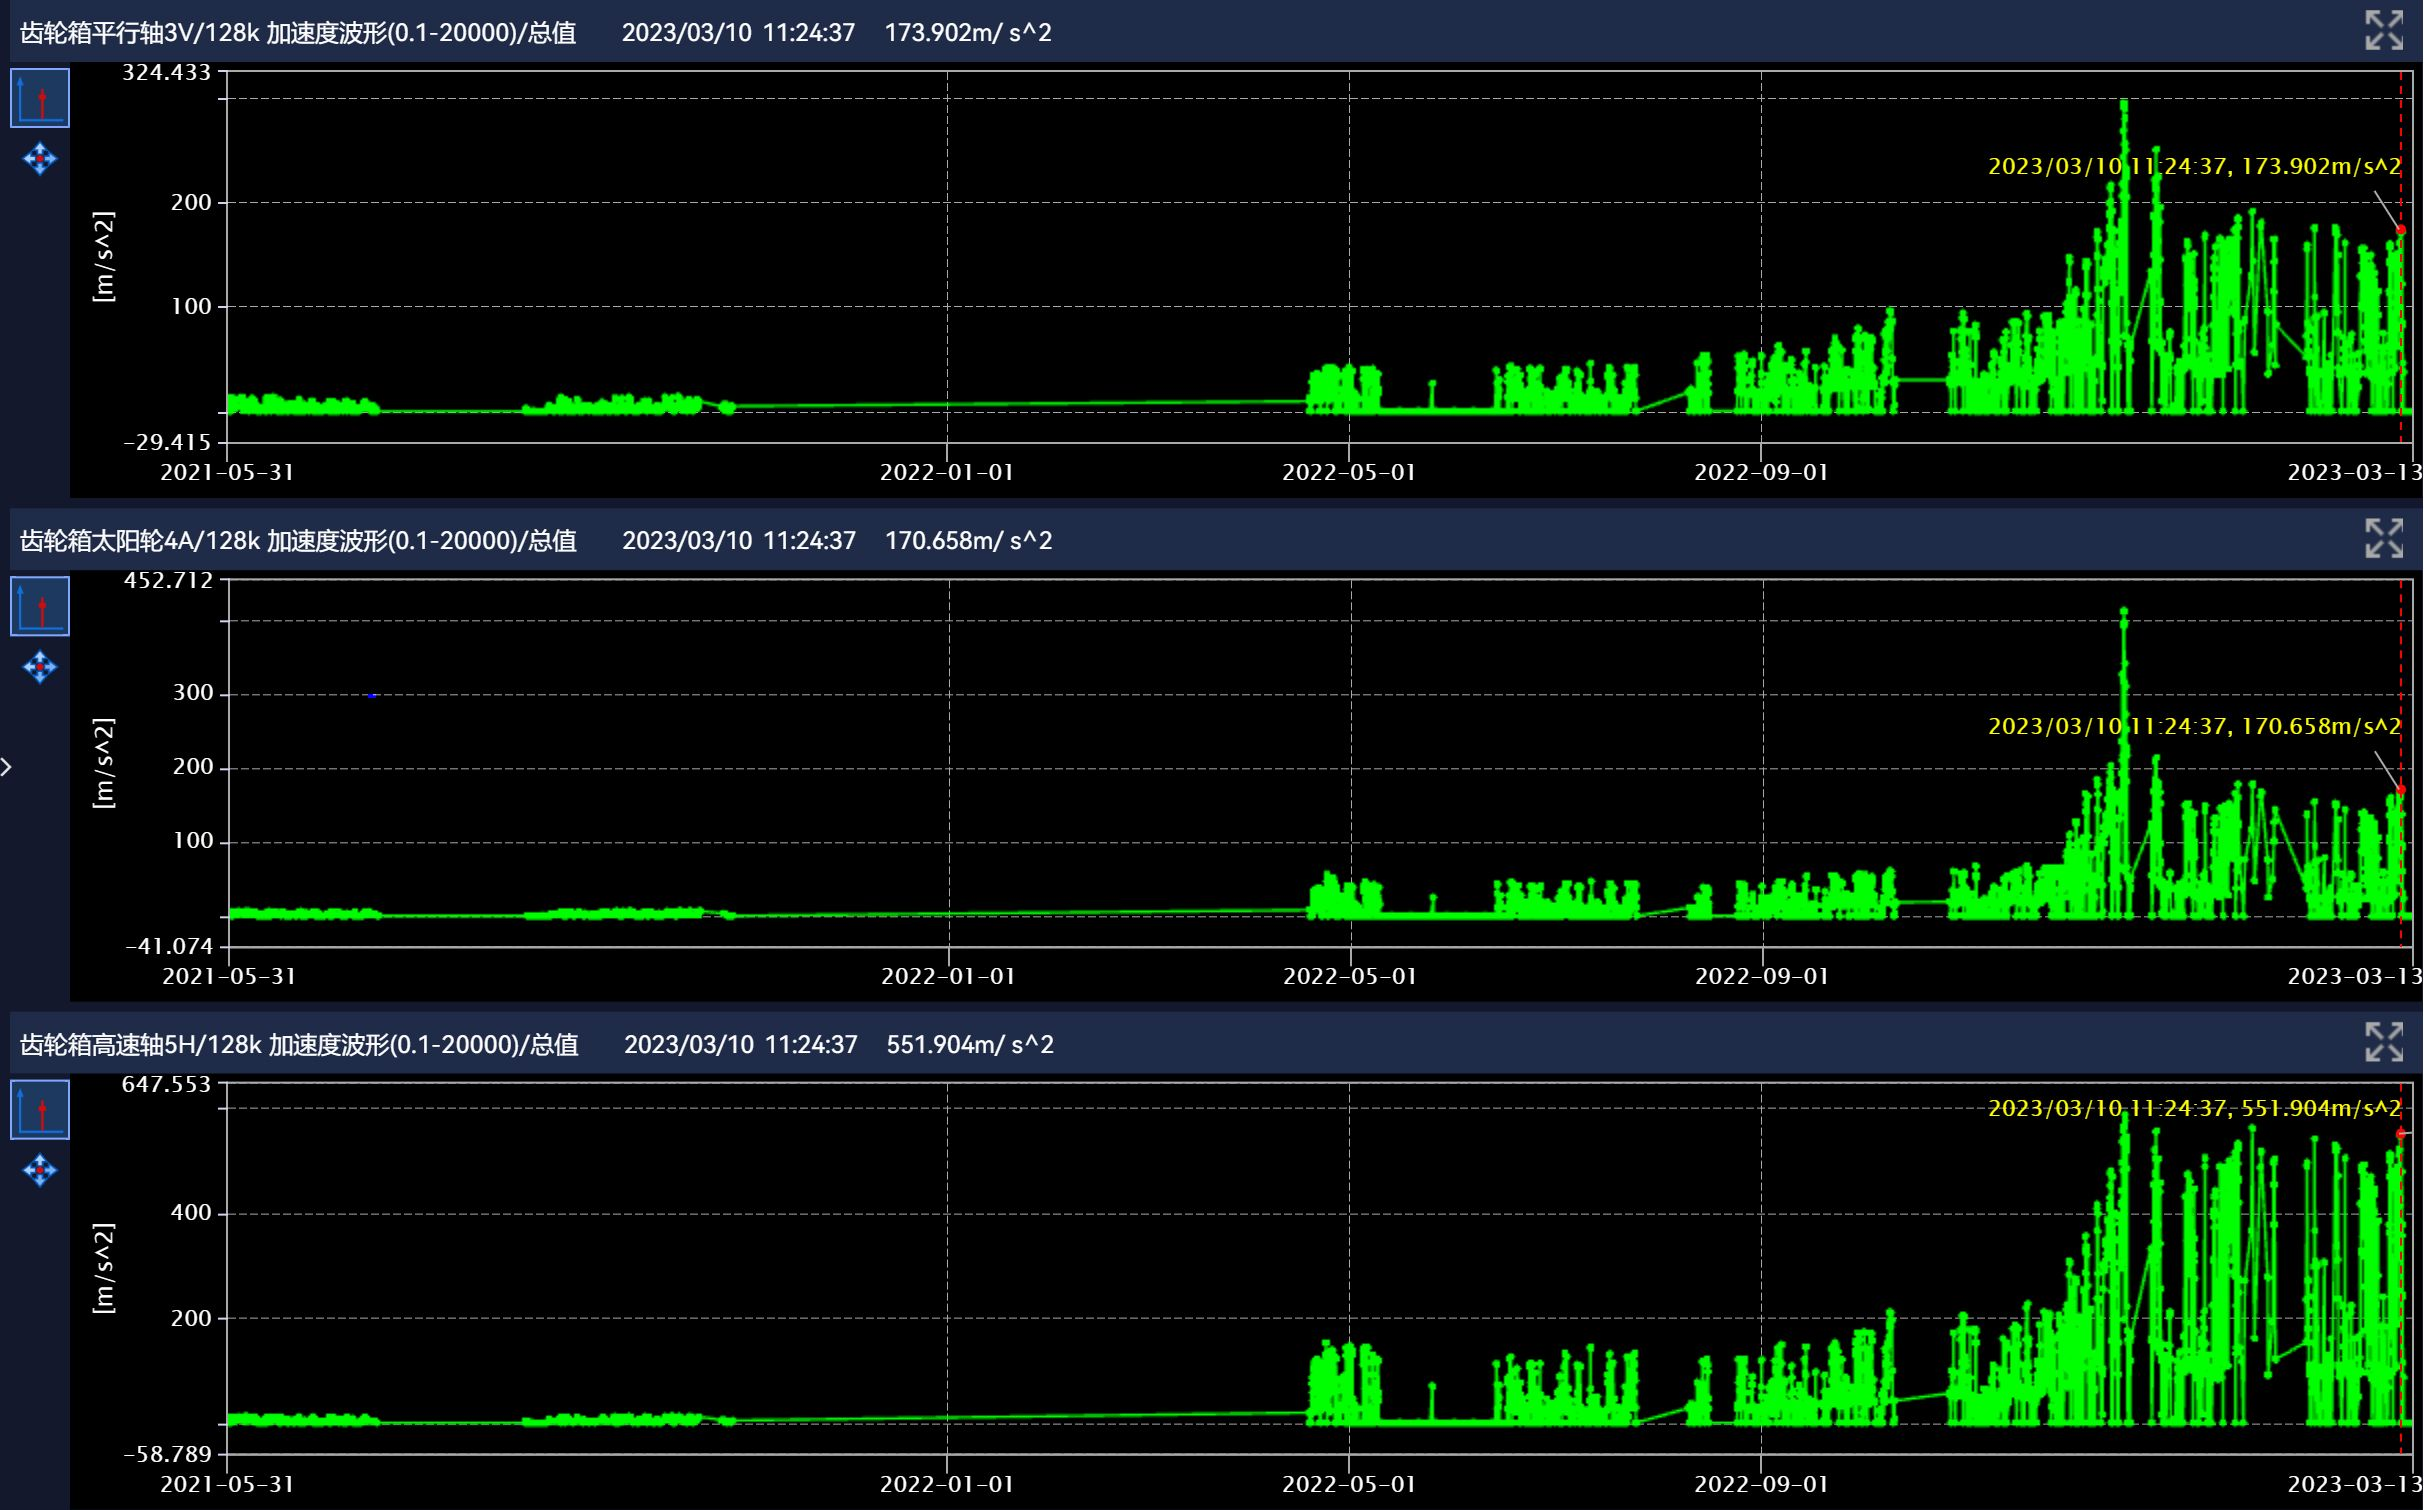Click 2022-09-01 on the 高速轴5H time axis
The image size is (2424, 1510).
pyautogui.click(x=1761, y=1484)
